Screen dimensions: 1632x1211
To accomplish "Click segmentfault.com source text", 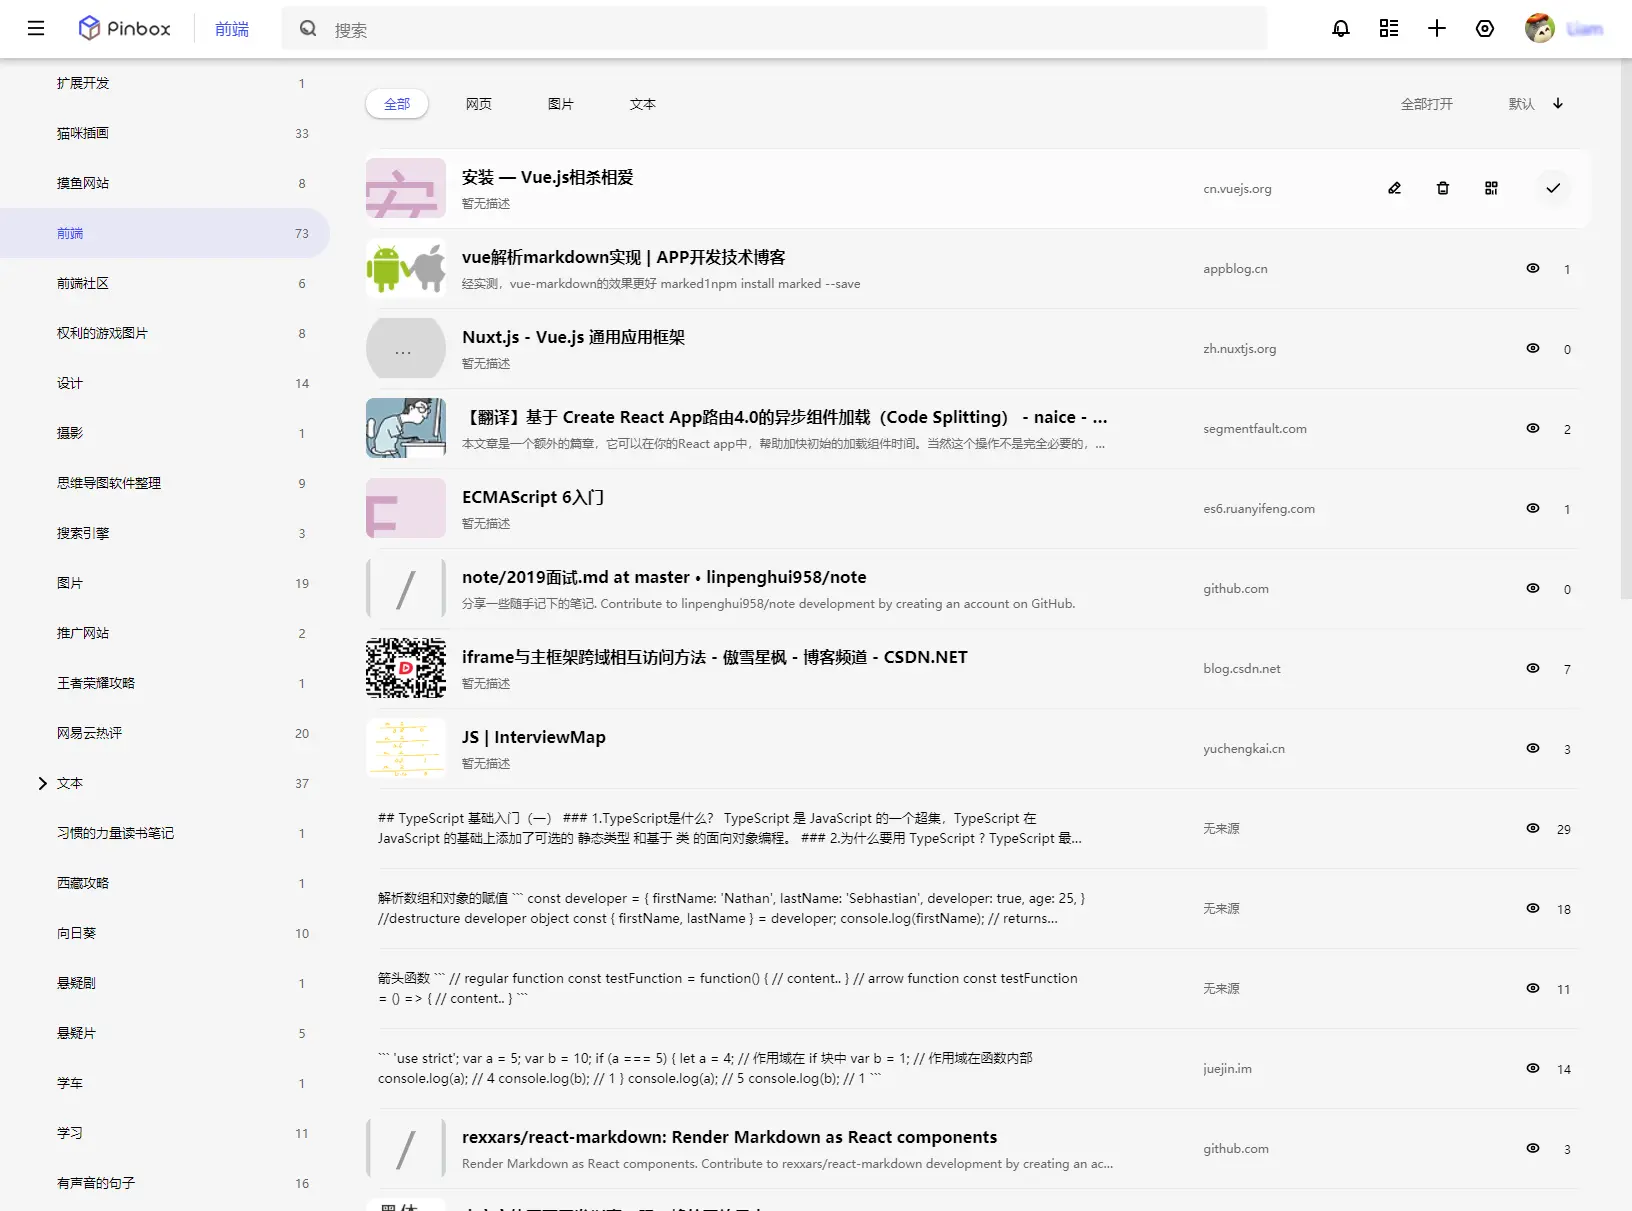I will tap(1255, 429).
